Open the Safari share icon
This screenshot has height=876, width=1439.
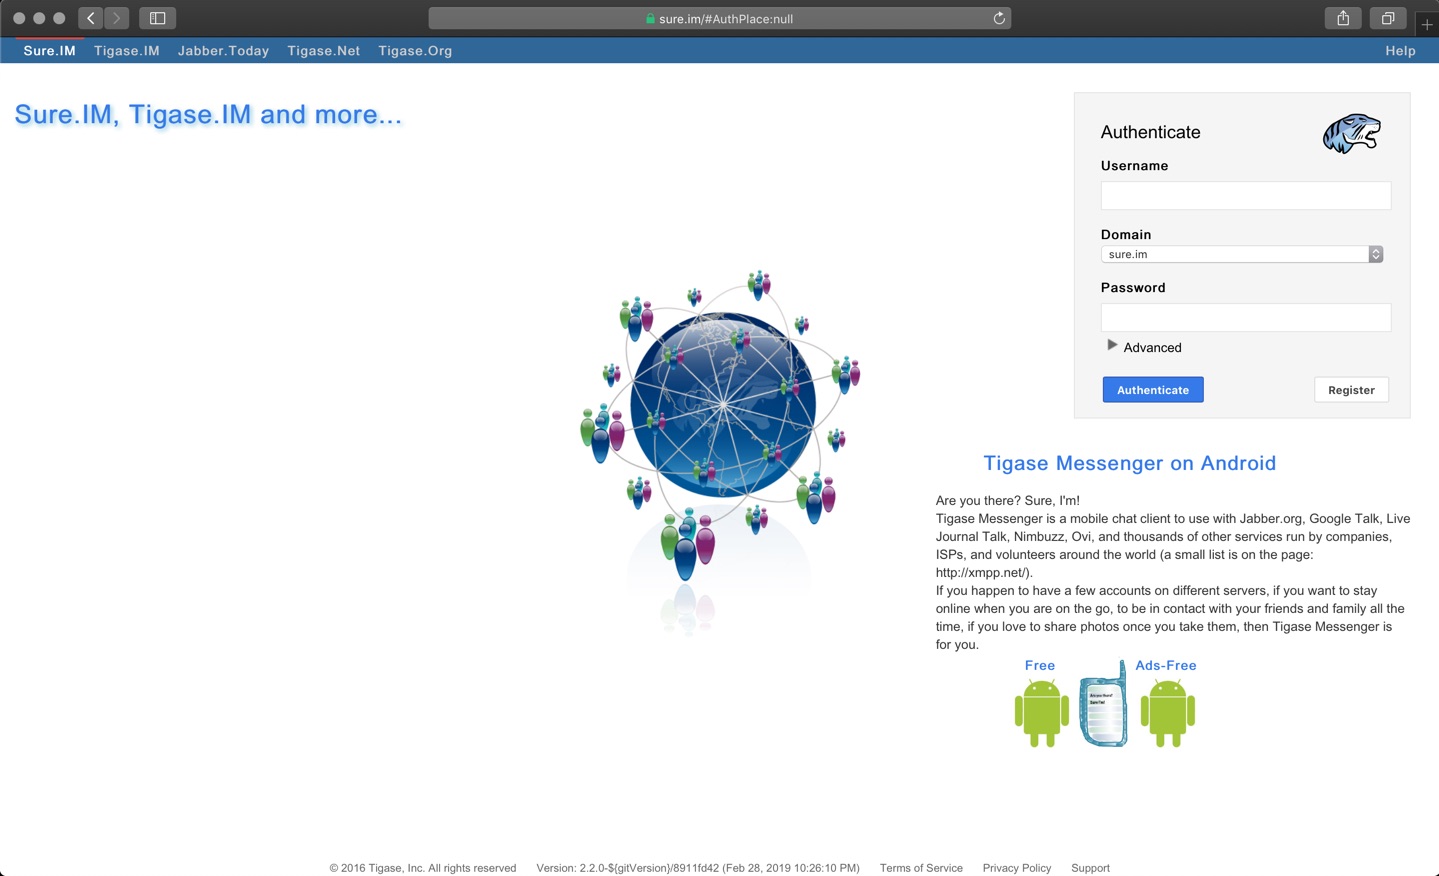[x=1343, y=18]
